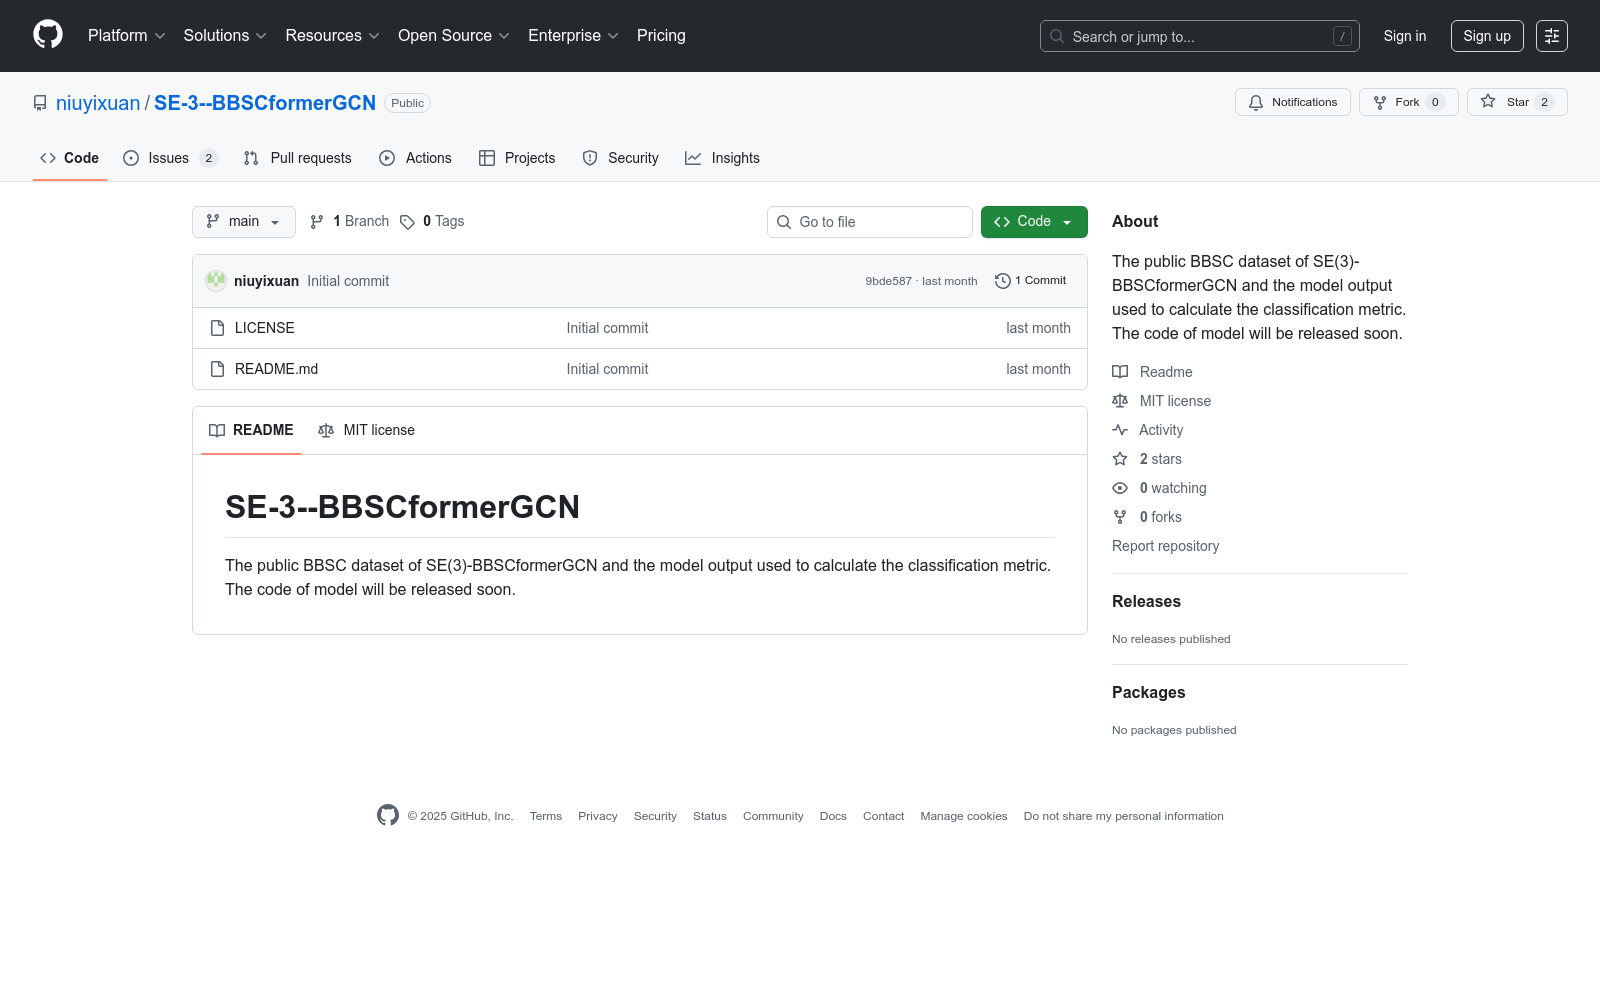Click the Notifications bell button

[x=1293, y=102]
